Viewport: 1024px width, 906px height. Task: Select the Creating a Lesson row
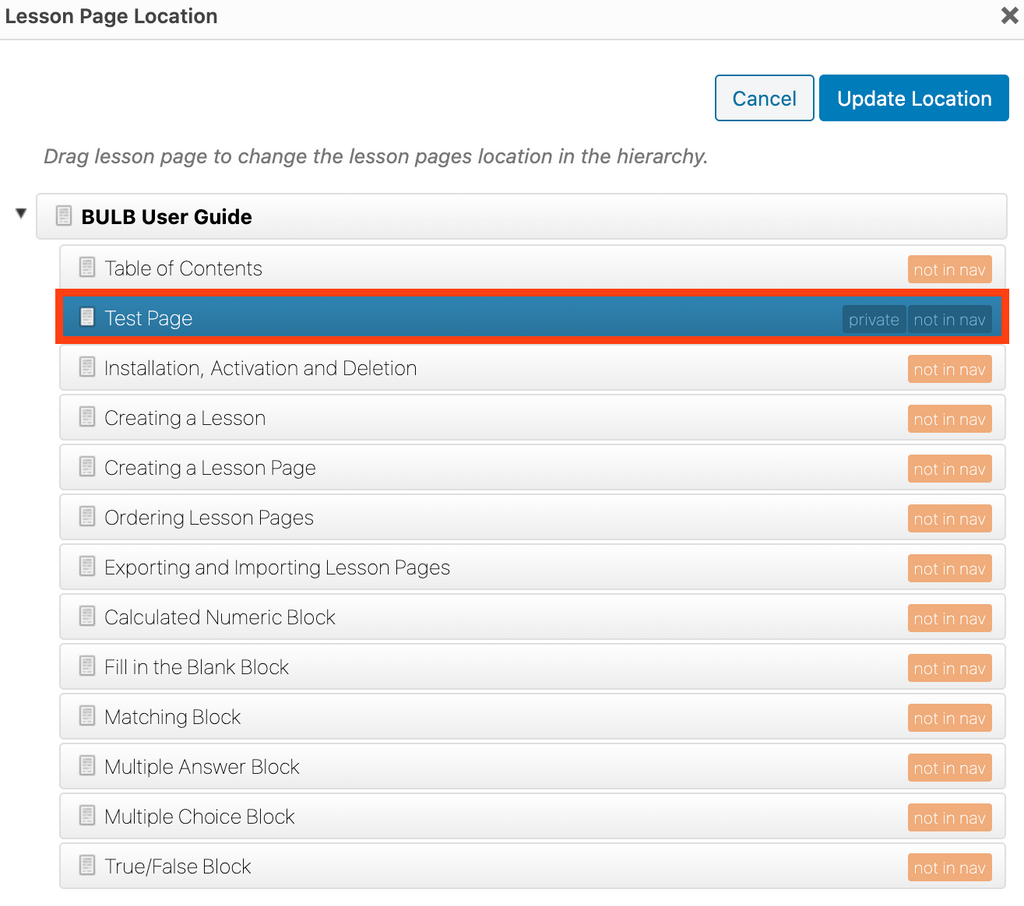tap(532, 417)
